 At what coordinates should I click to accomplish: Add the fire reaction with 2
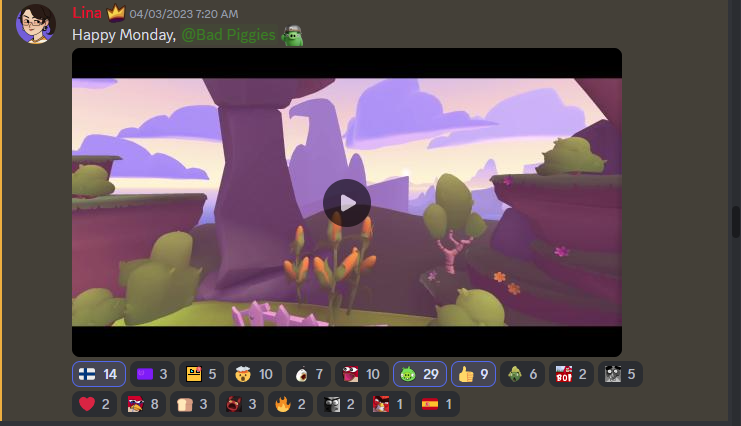tap(290, 404)
